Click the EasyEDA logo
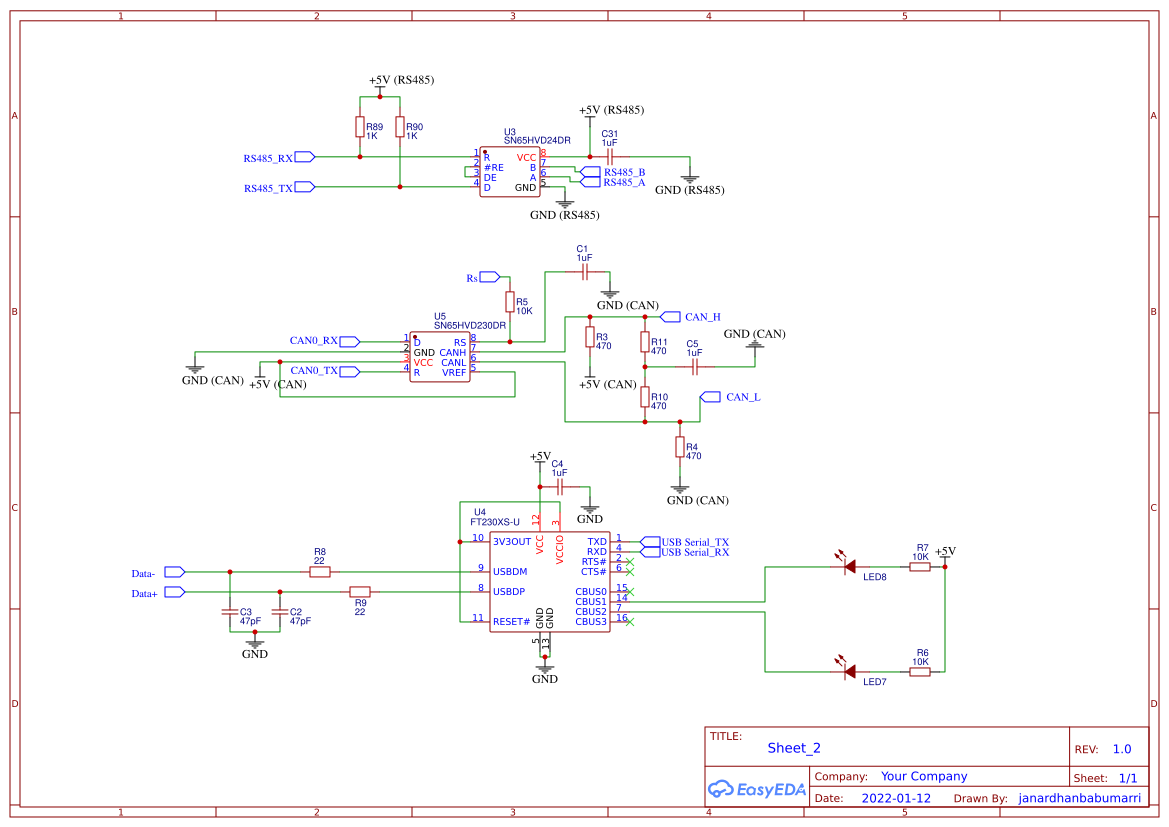The image size is (1169, 827). (x=757, y=789)
